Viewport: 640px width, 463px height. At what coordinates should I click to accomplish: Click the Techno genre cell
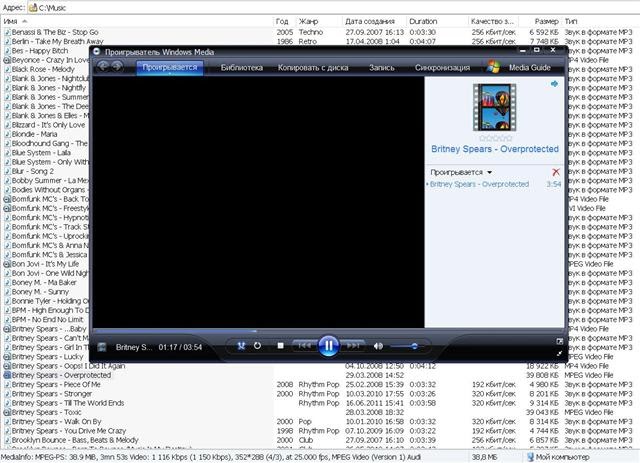311,32
